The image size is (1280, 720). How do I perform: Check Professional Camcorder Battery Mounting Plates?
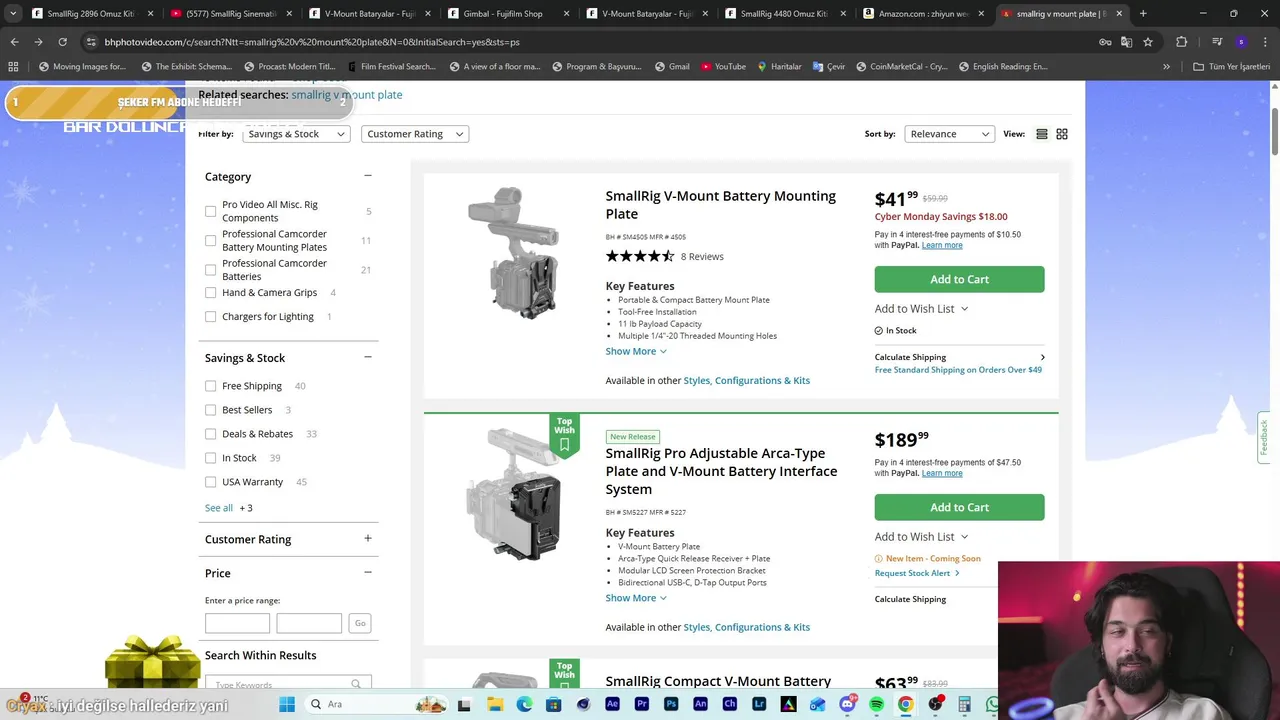(210, 240)
